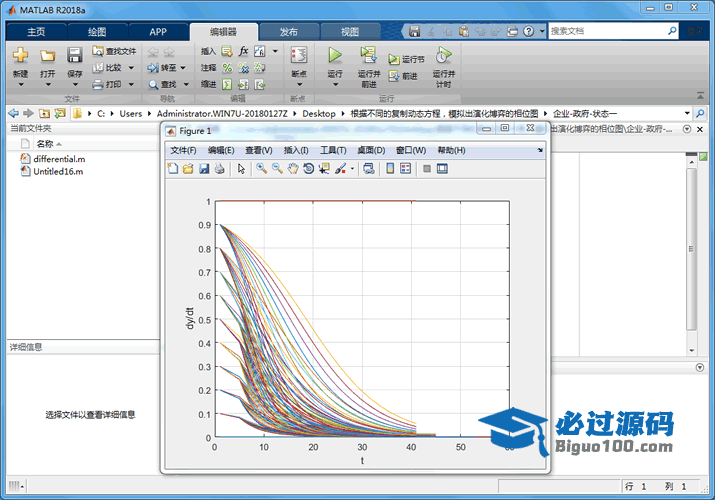Expand the brush tool color dropdown arrow
Viewport: 715px width, 500px height.
click(x=352, y=169)
